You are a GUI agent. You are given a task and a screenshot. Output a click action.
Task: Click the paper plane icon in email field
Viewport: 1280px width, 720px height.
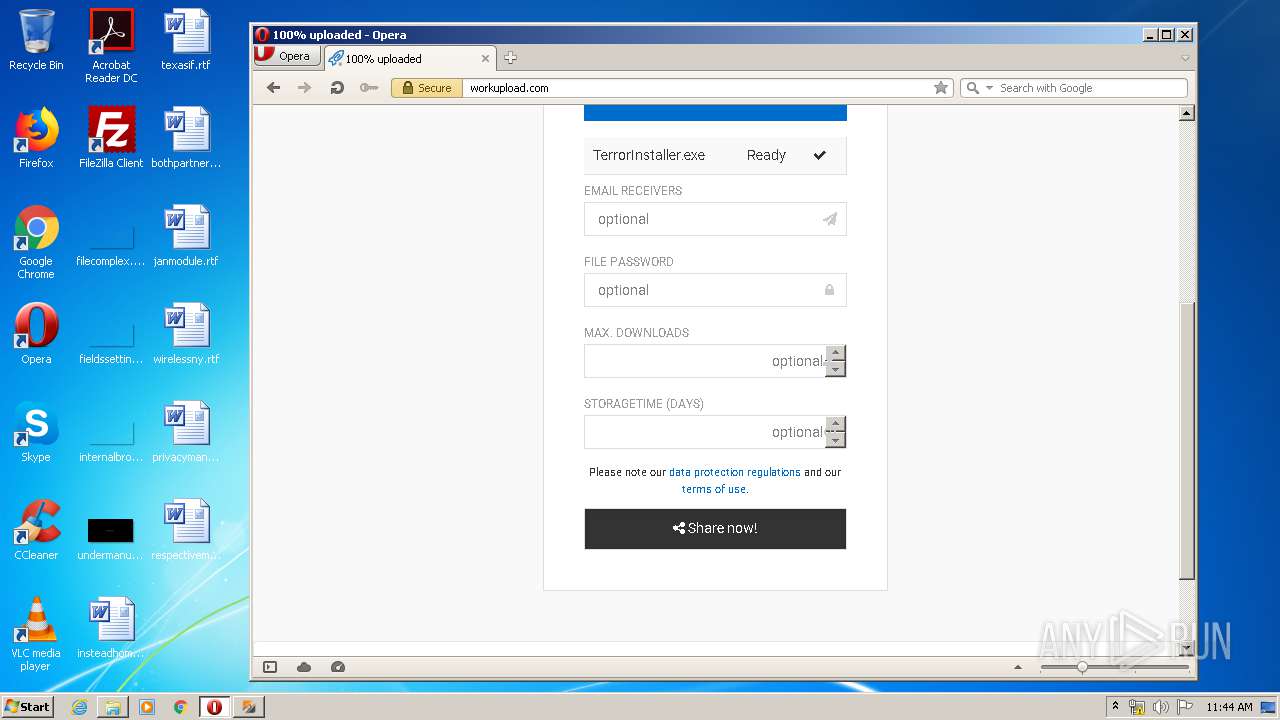830,219
